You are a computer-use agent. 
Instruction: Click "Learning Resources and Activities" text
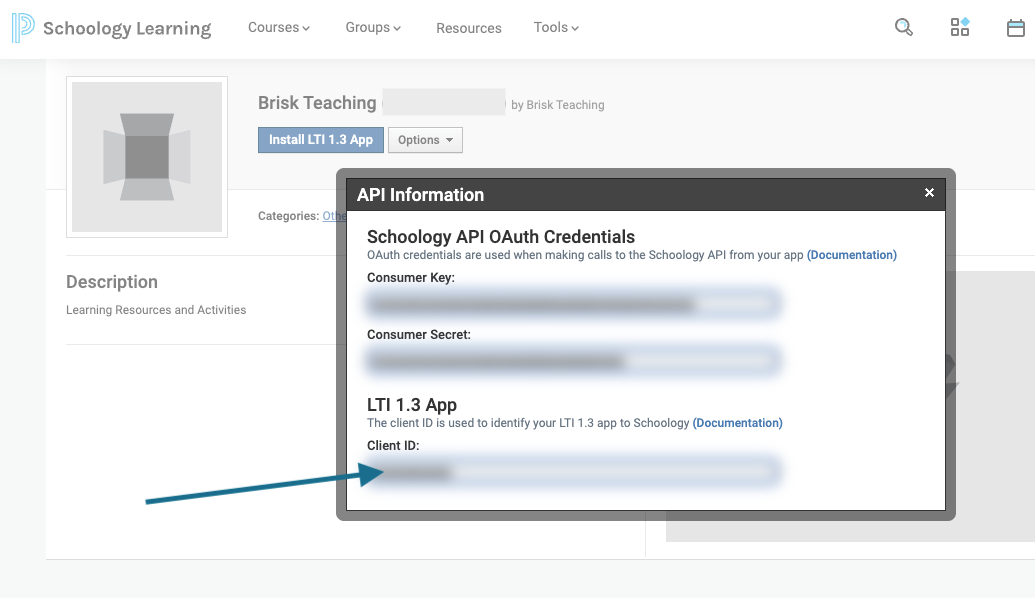tap(156, 310)
